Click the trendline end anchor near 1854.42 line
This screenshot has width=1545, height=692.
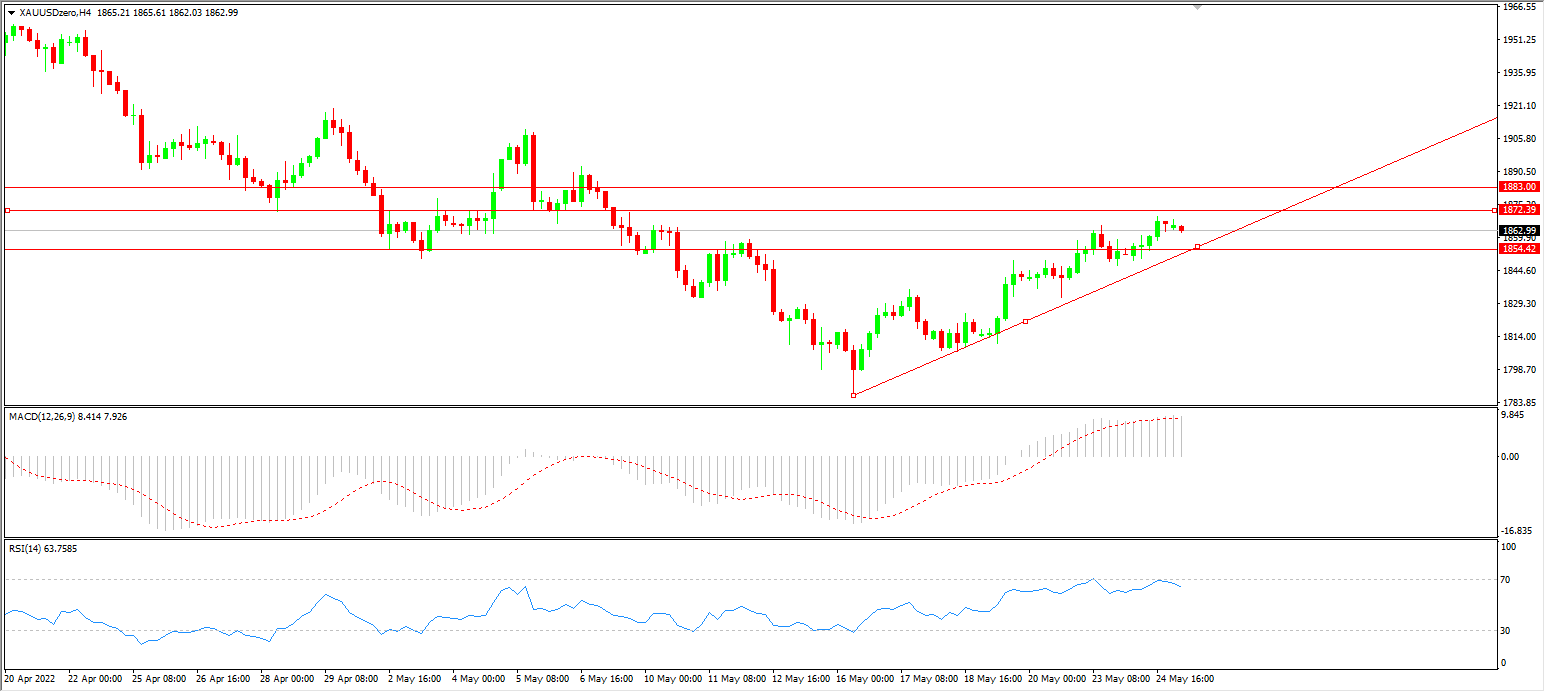point(1198,247)
